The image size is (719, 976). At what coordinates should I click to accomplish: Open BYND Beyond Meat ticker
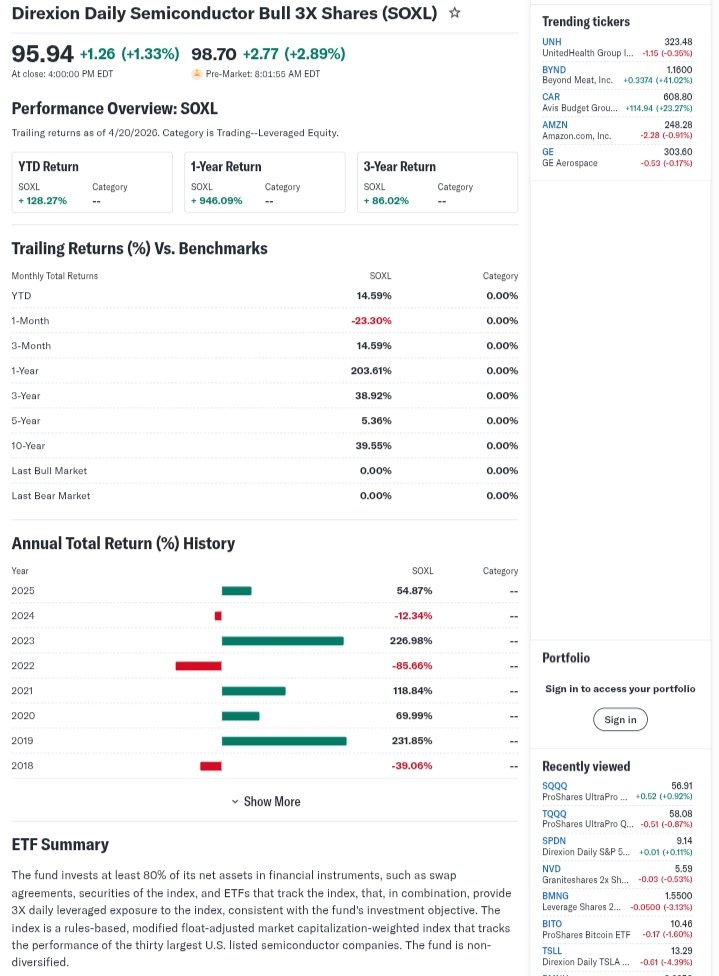pos(554,70)
